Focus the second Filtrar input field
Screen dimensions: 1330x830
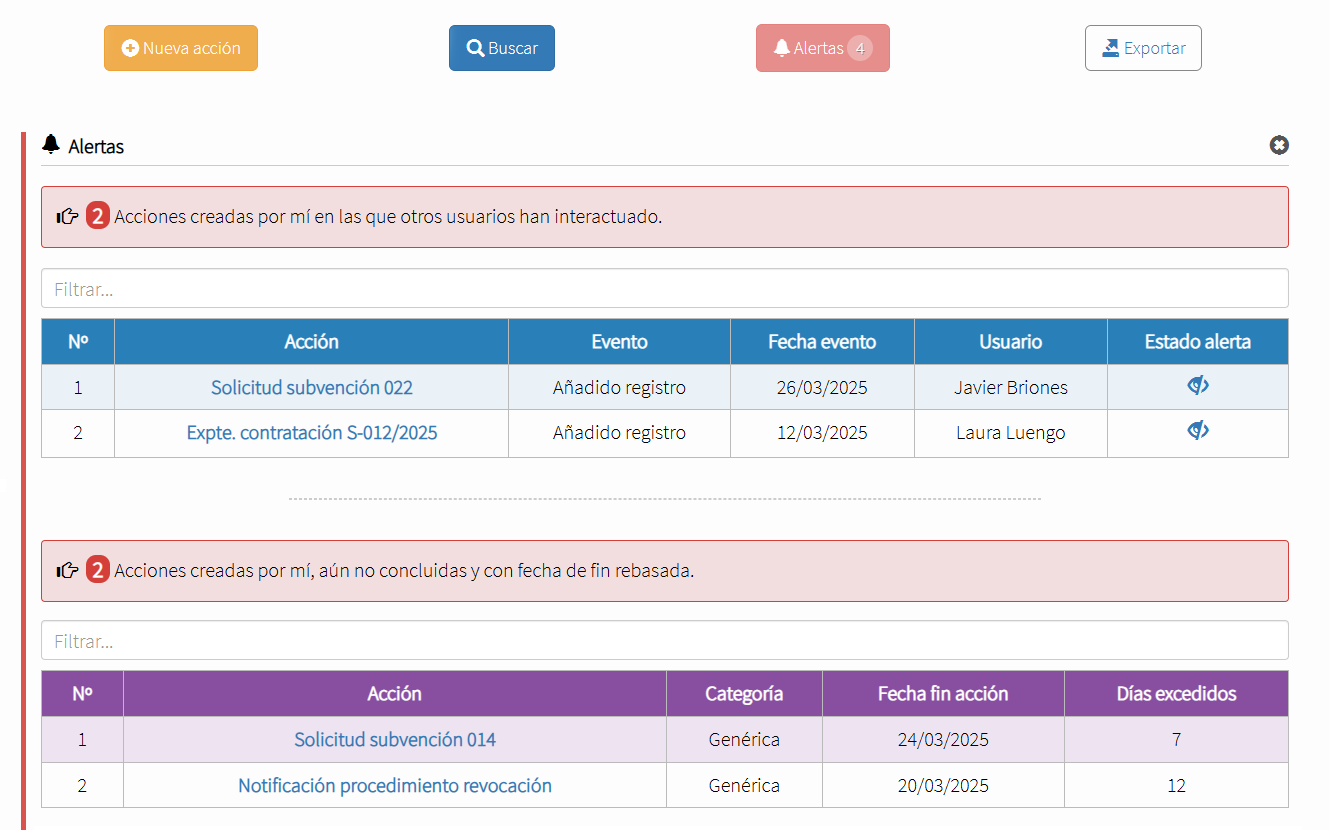[x=664, y=641]
